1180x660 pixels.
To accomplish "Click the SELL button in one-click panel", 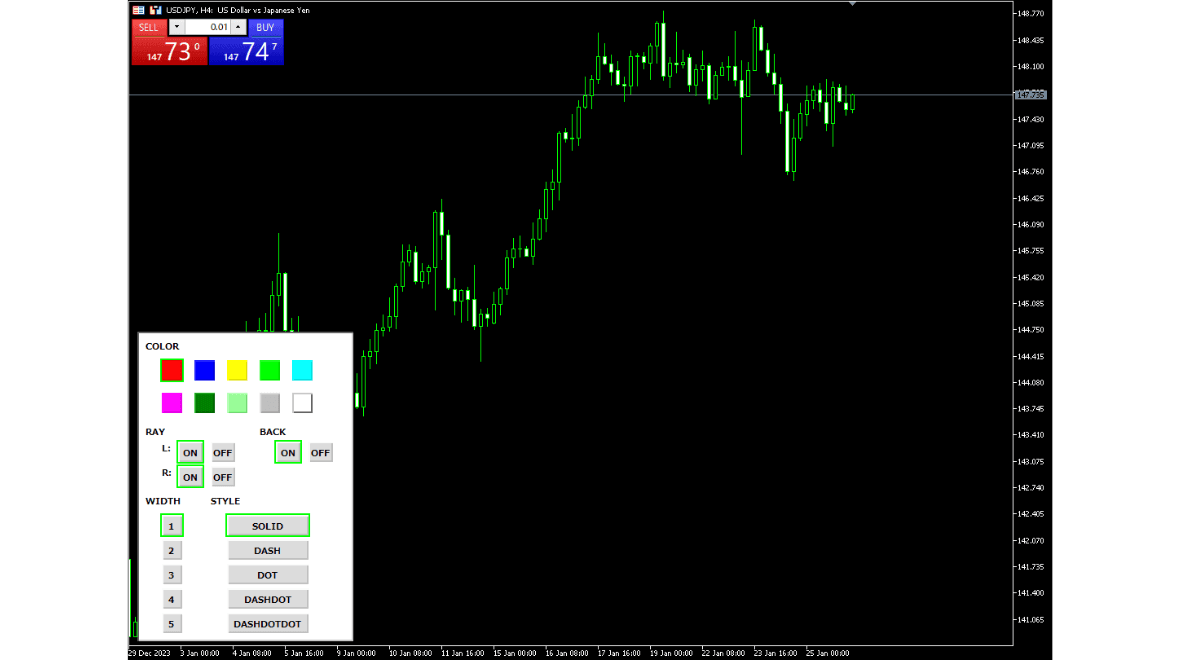I will coord(148,27).
